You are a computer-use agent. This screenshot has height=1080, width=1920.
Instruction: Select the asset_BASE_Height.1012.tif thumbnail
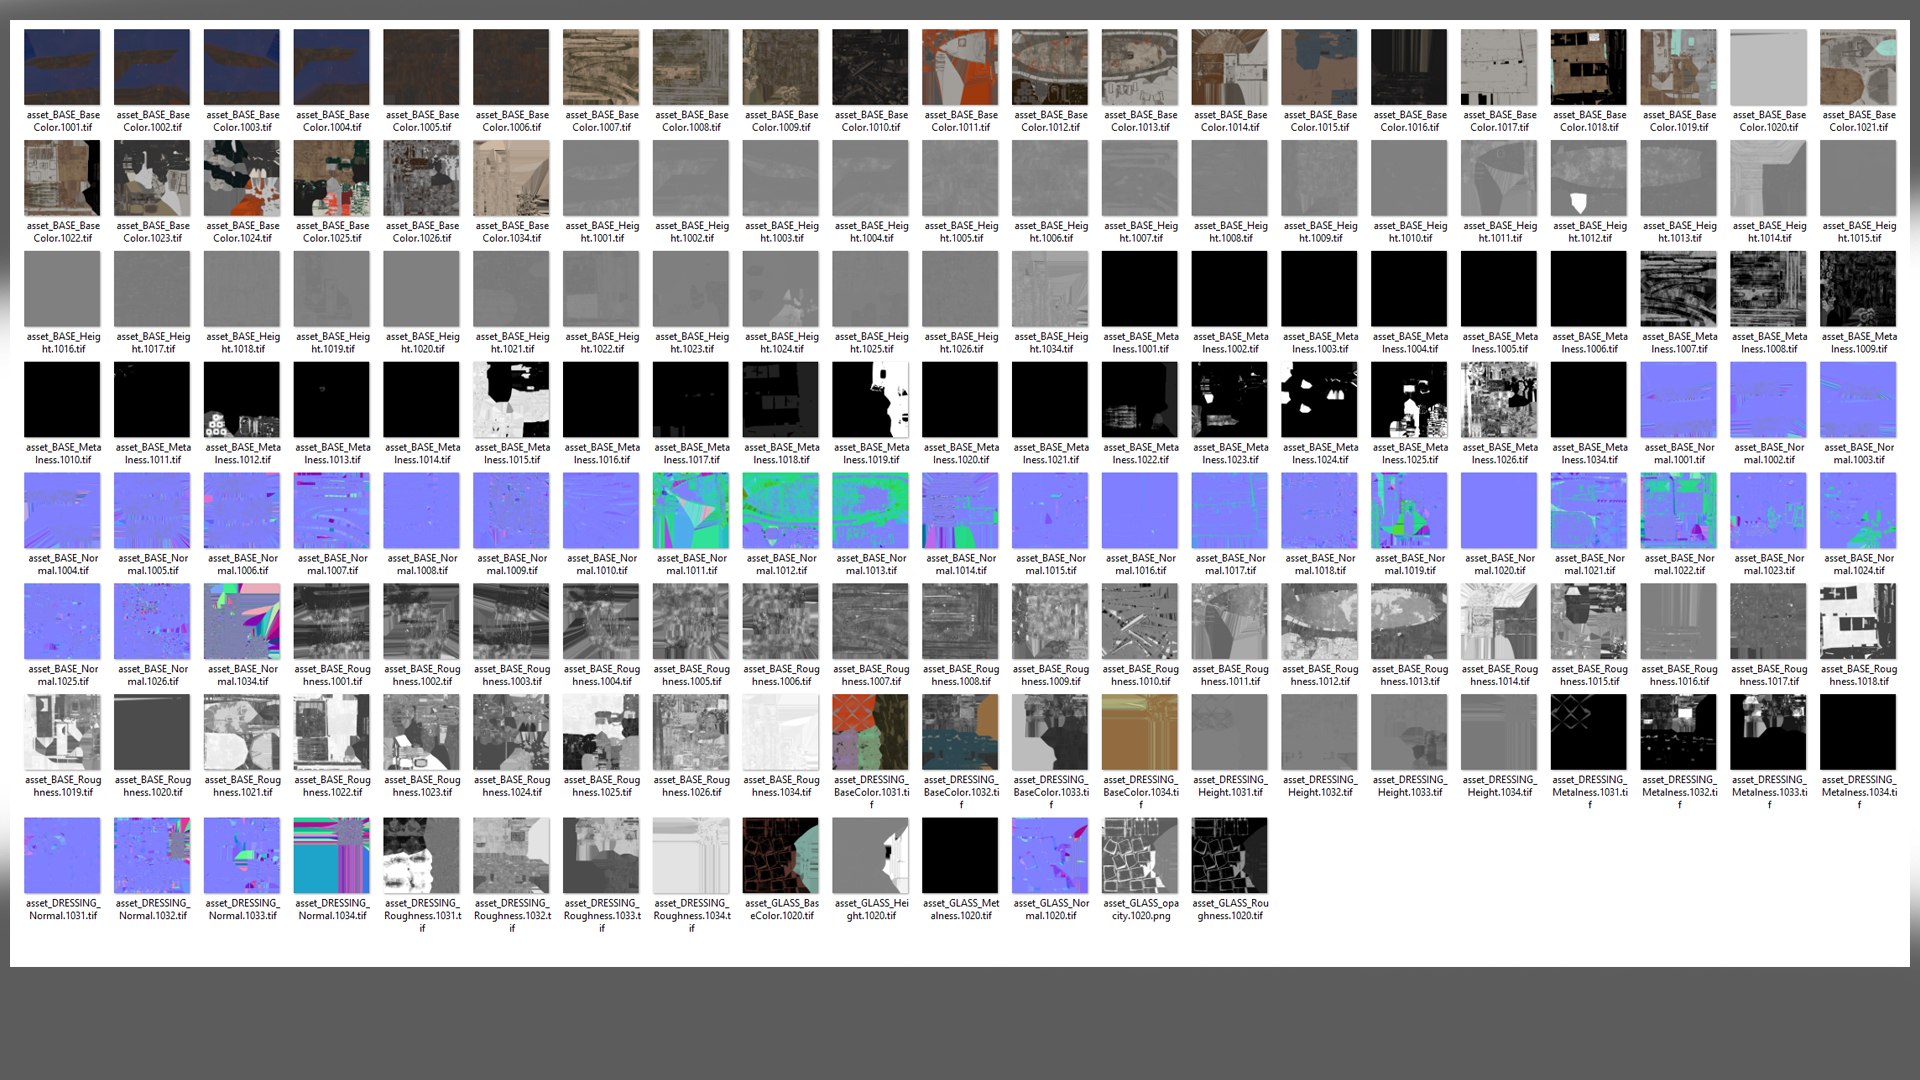click(1589, 178)
